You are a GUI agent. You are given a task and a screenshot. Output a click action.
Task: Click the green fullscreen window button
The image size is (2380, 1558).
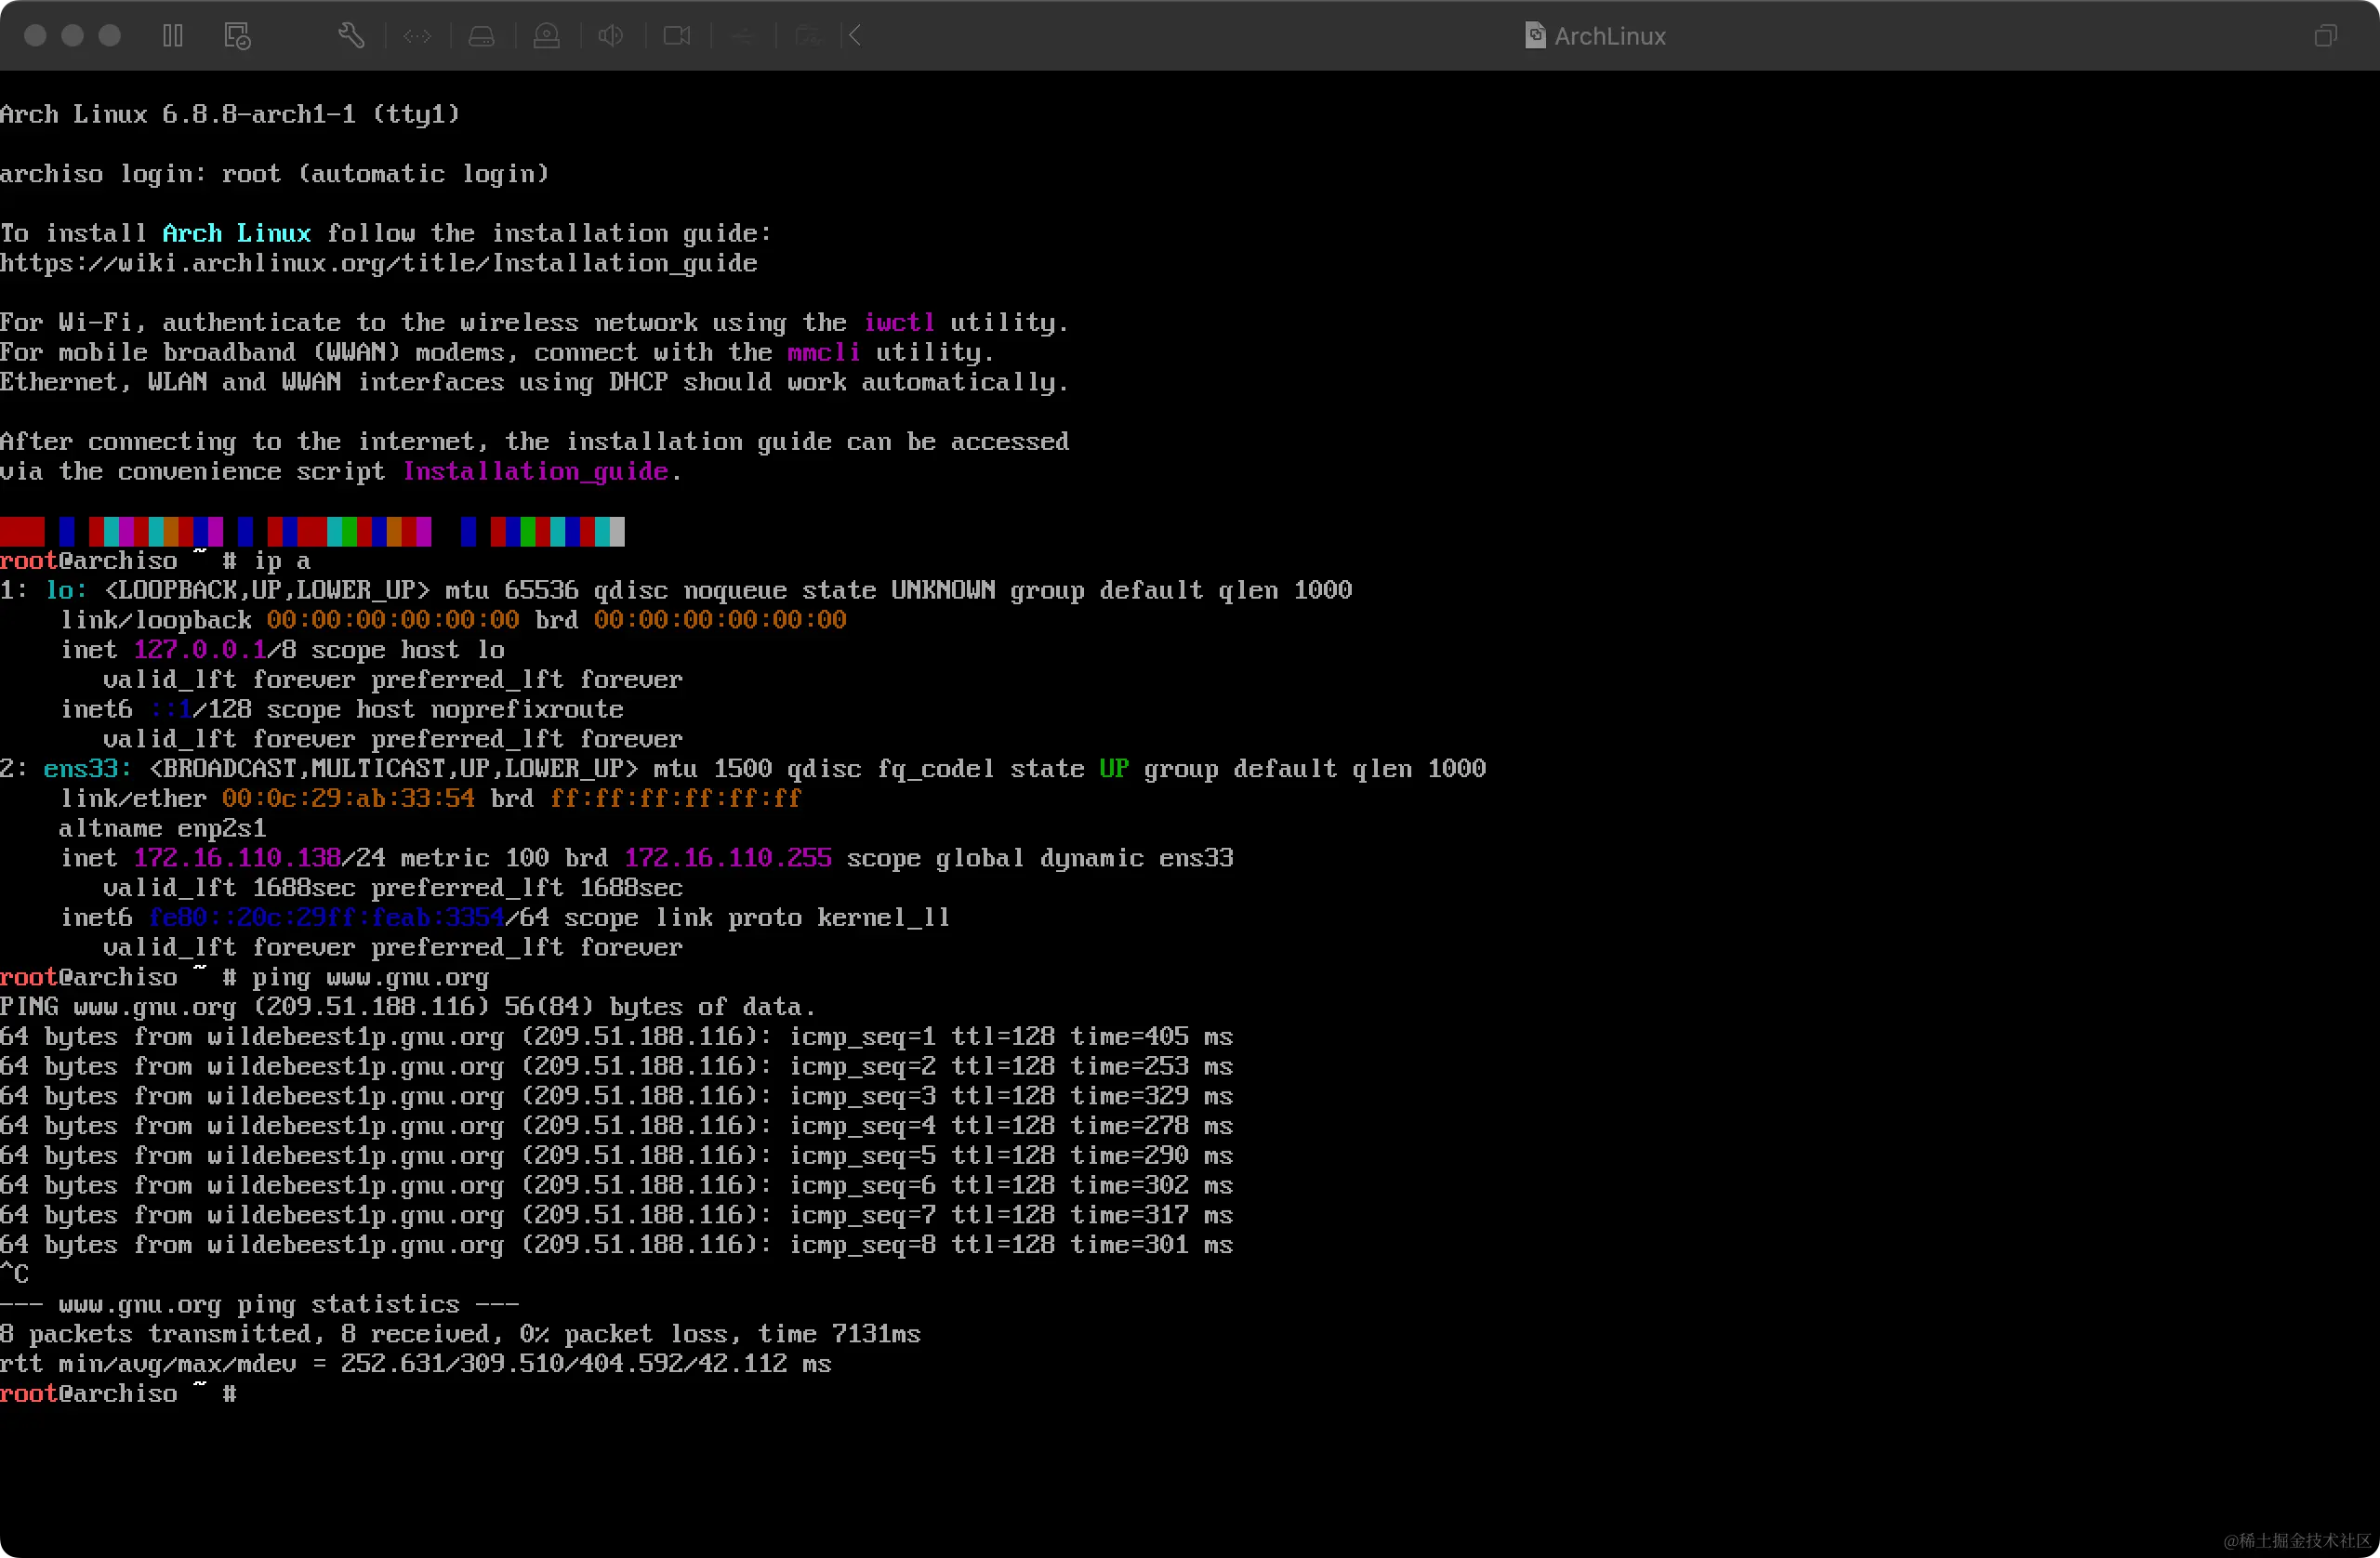click(x=110, y=36)
